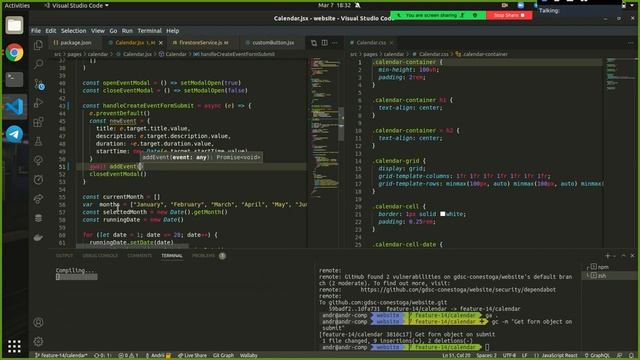Open the Explorer view in activity bar
Viewport: 640px width, 360px height.
[38, 45]
